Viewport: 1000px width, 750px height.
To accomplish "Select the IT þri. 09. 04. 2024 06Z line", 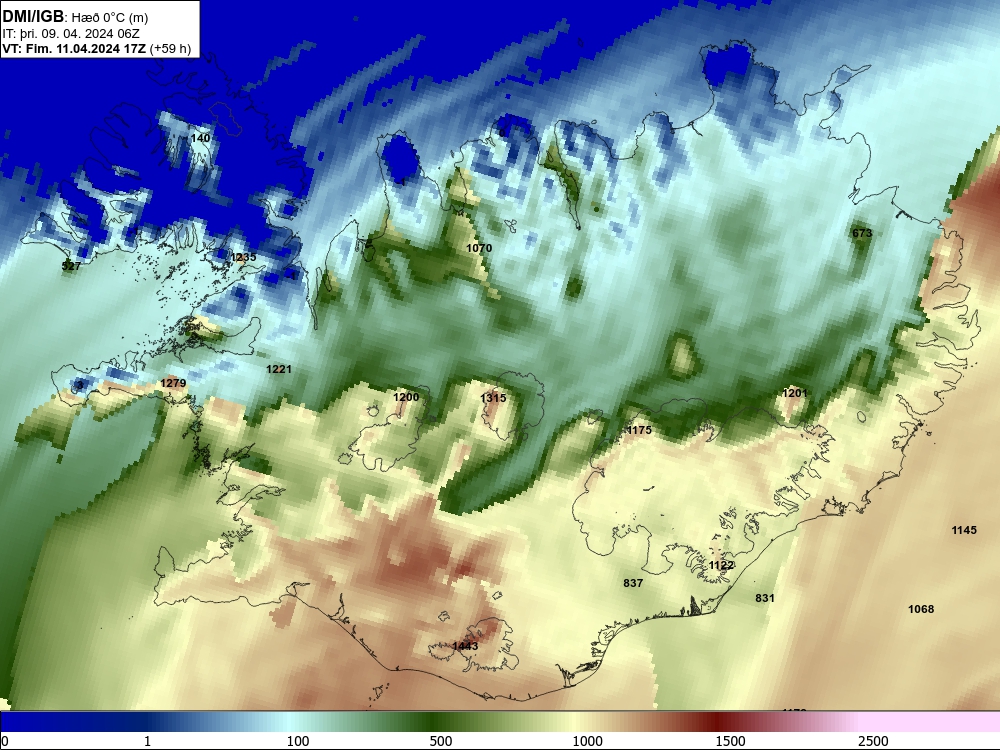I will tap(71, 34).
